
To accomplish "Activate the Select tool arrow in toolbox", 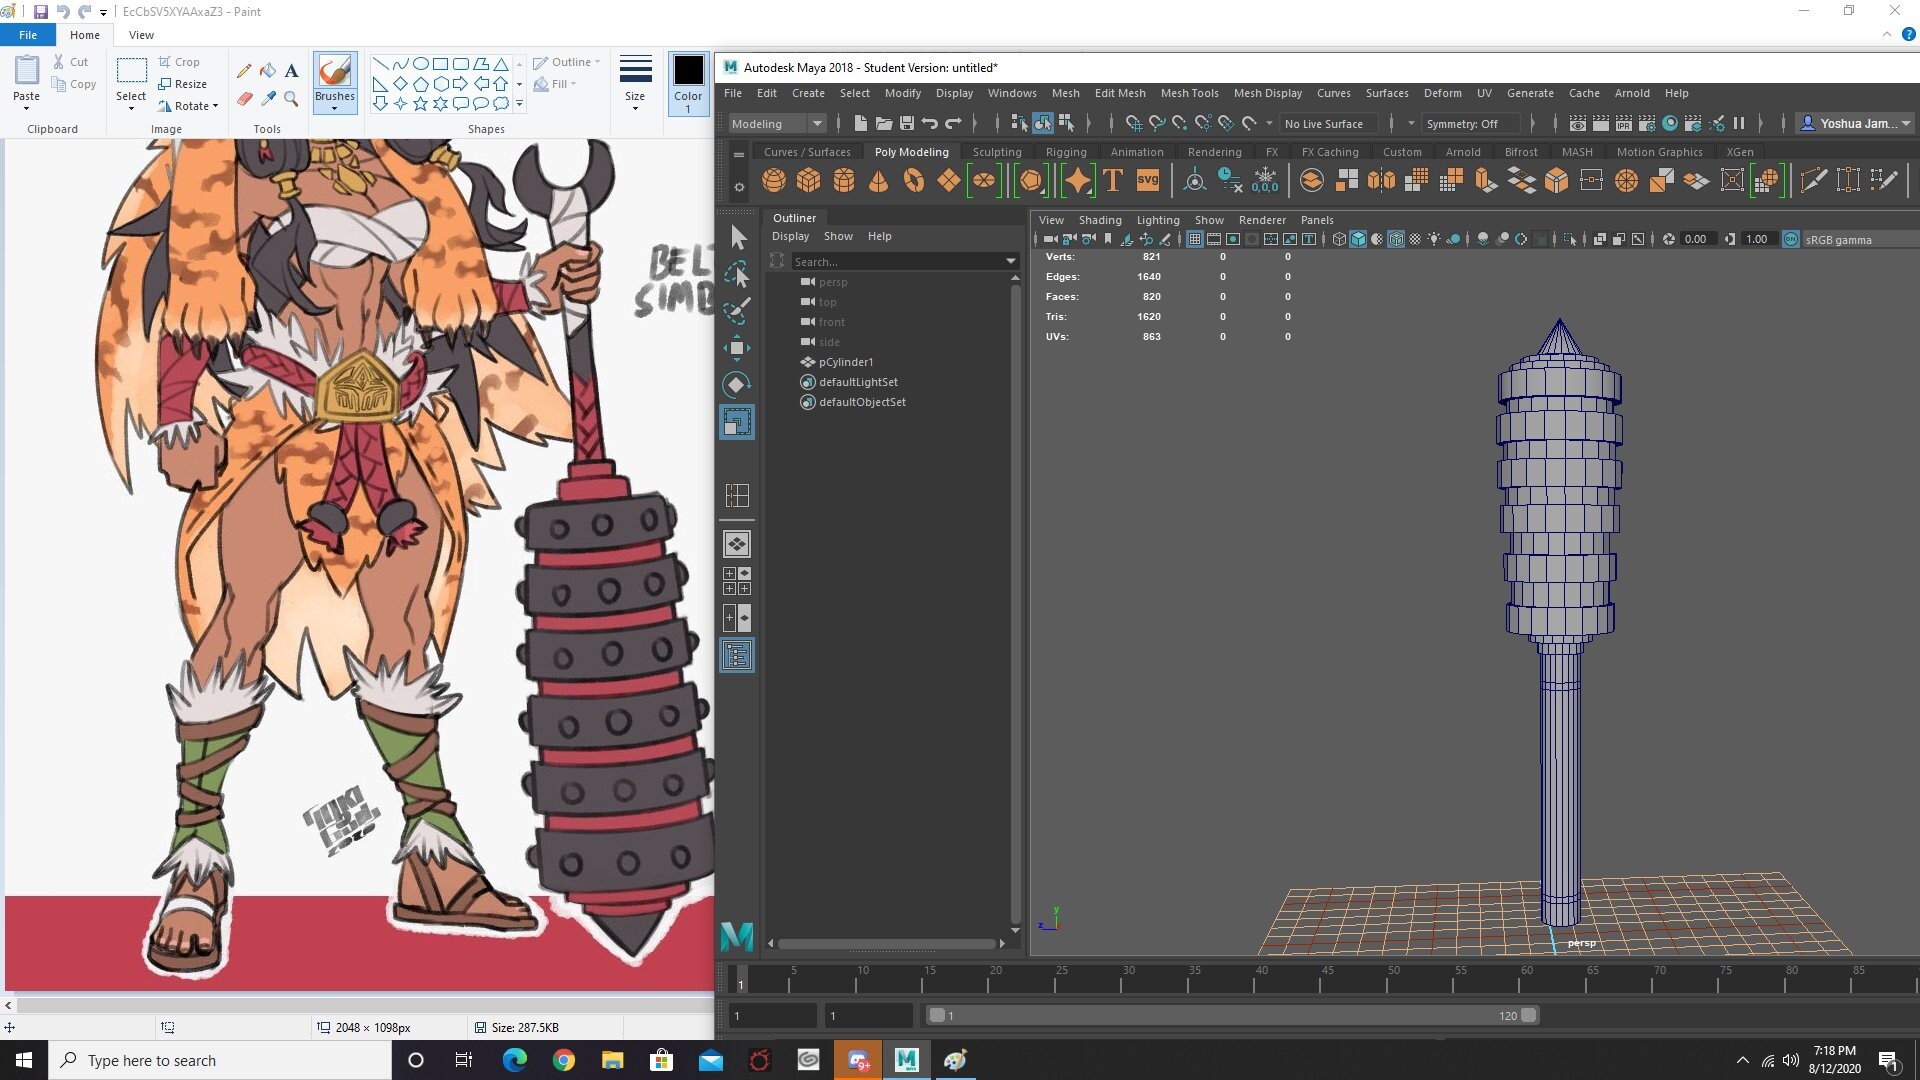I will [x=738, y=237].
